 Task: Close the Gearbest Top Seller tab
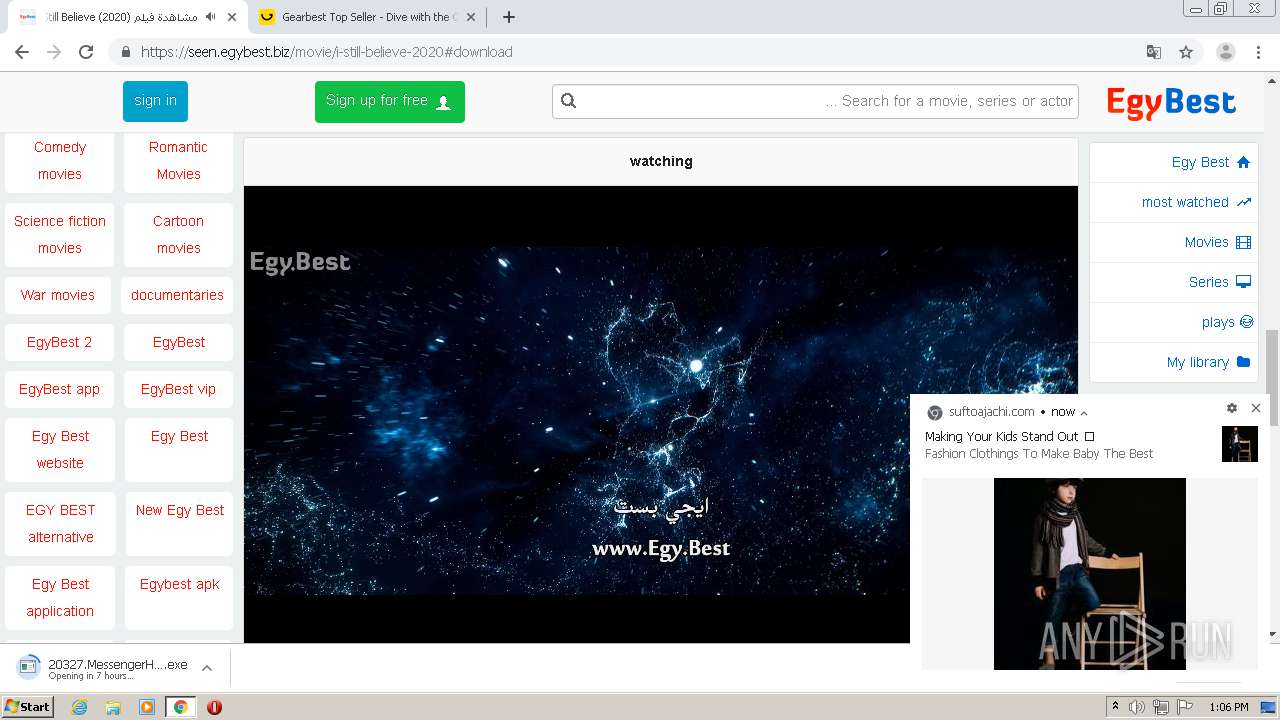471,17
